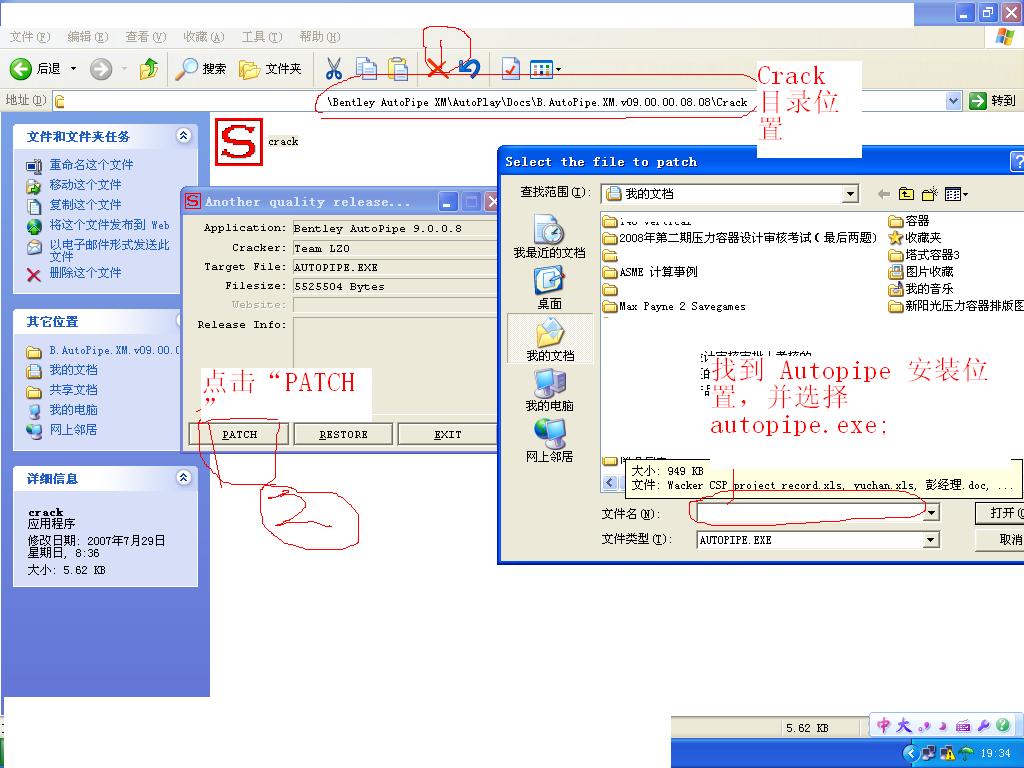Open the Back button history dropdown arrow
The image size is (1024, 768).
(x=73, y=69)
